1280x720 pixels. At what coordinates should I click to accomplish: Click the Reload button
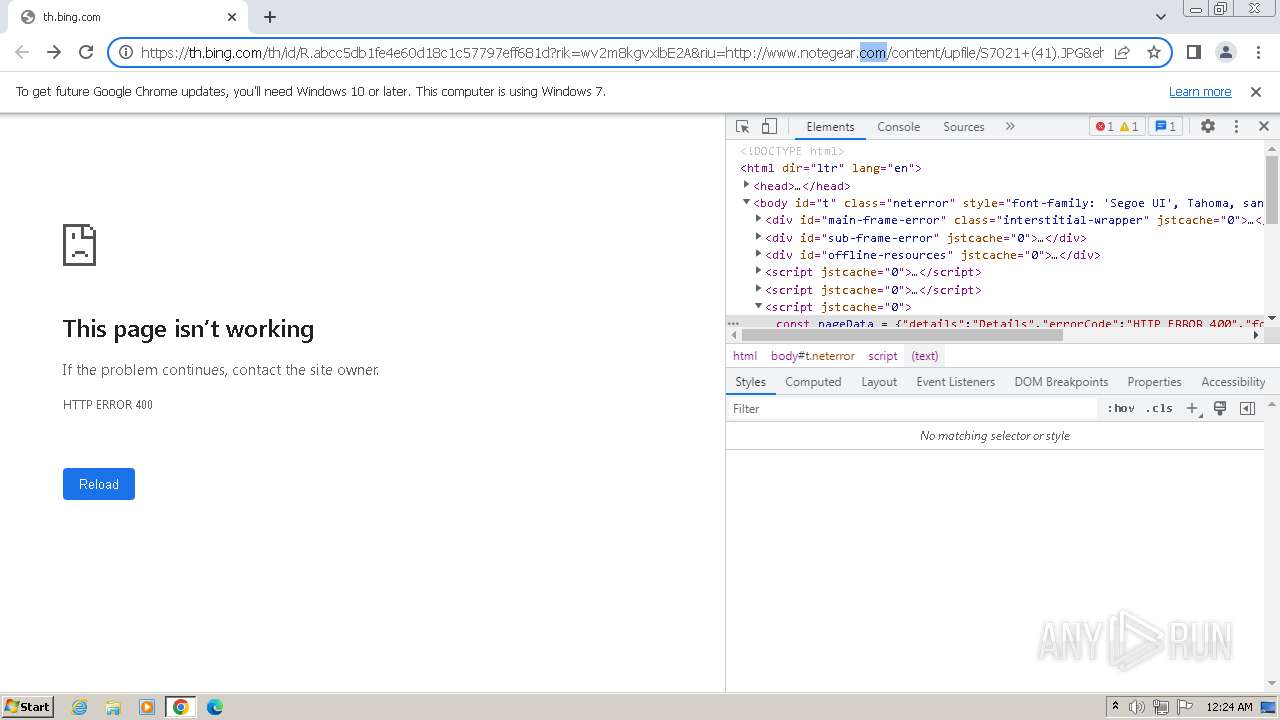99,484
